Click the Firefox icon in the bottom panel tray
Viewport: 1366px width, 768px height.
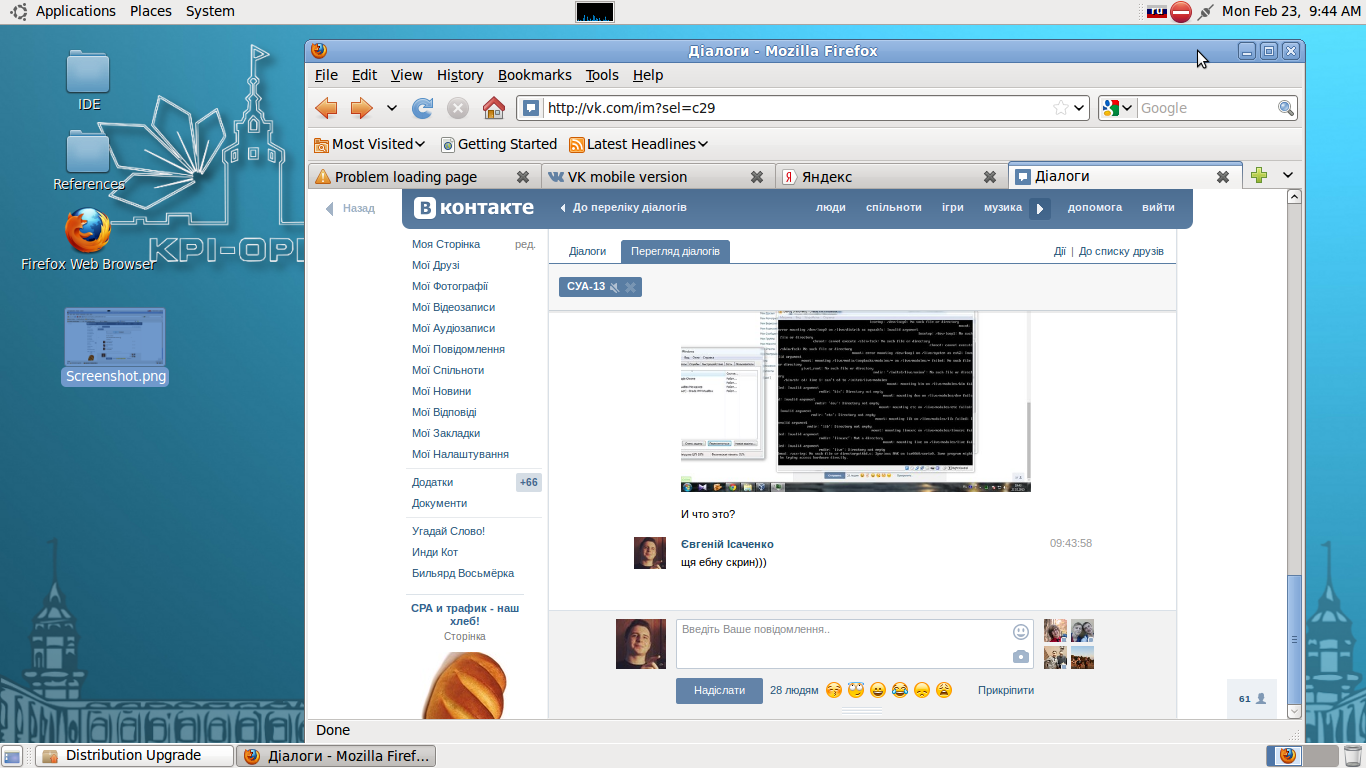tap(1288, 756)
